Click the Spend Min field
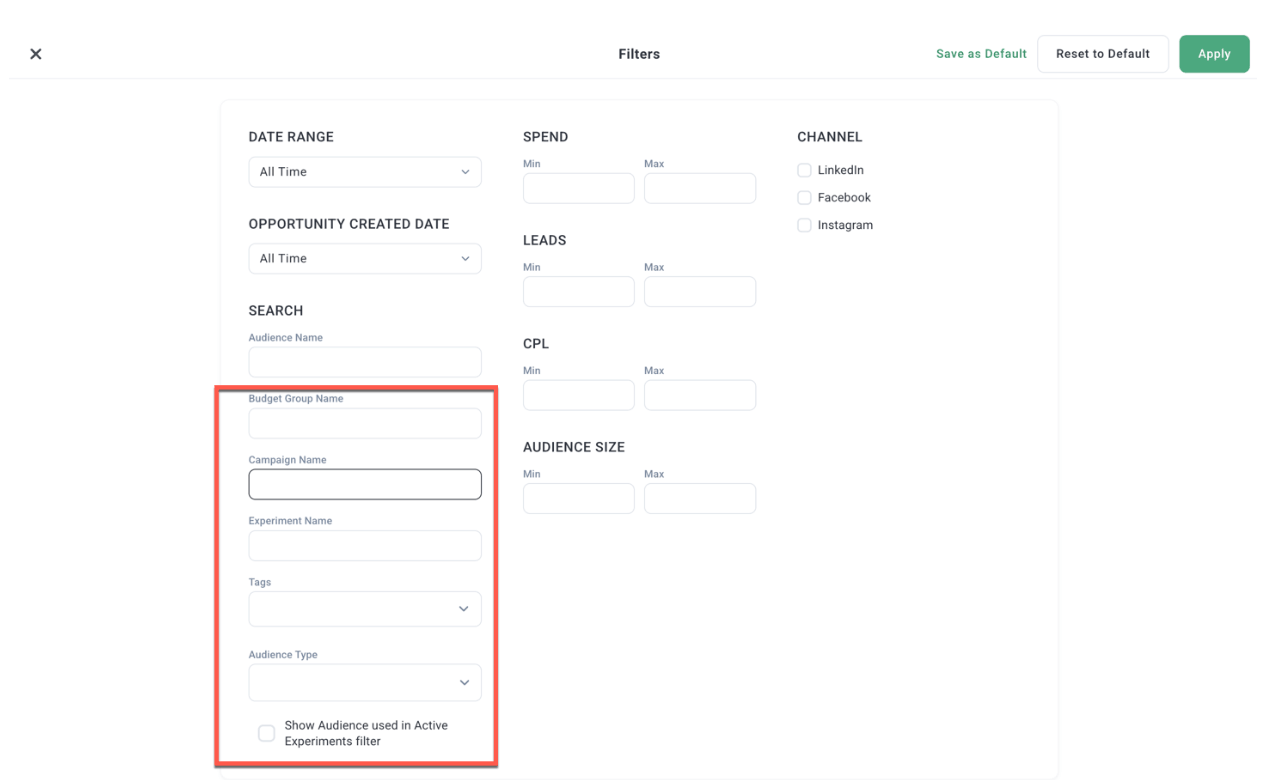Image resolution: width=1288 pixels, height=780 pixels. (x=578, y=187)
